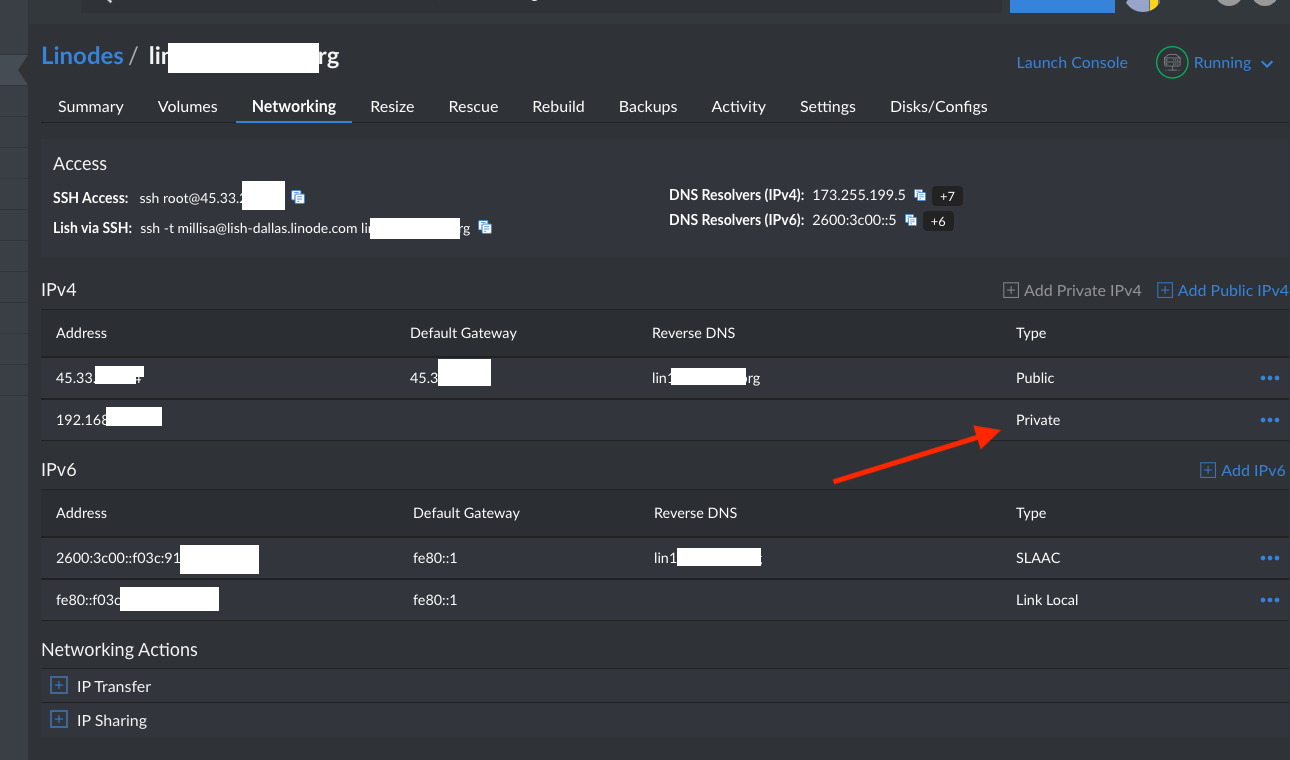This screenshot has width=1290, height=760.
Task: Click the fe80::1 gateway in SLAAC row
Action: [x=435, y=558]
